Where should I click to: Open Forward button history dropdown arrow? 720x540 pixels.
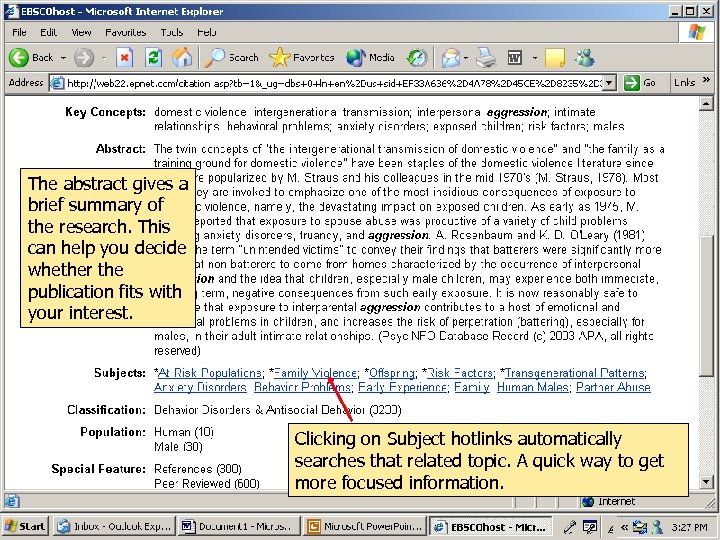[x=104, y=58]
